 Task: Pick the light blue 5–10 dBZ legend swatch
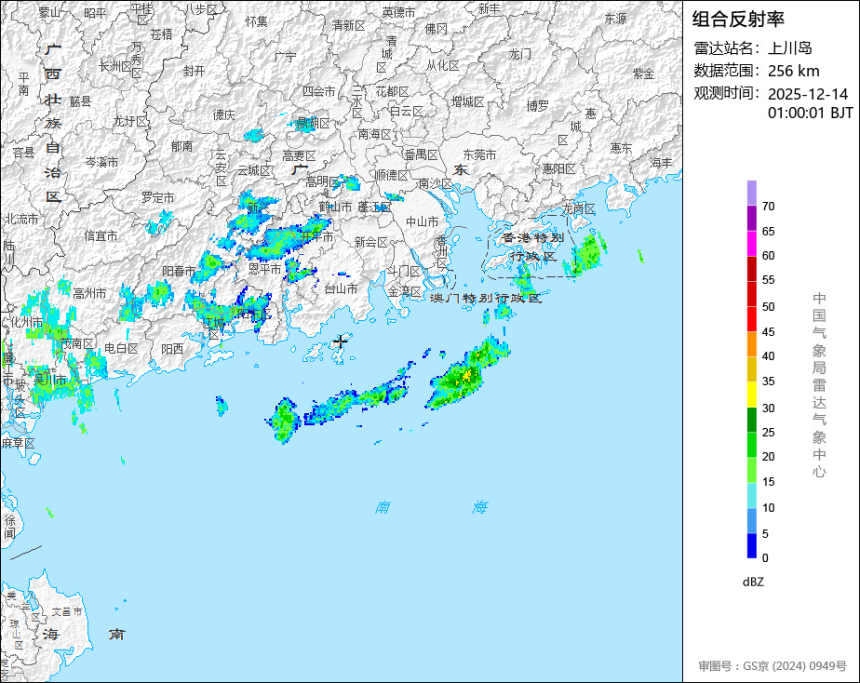tap(751, 521)
